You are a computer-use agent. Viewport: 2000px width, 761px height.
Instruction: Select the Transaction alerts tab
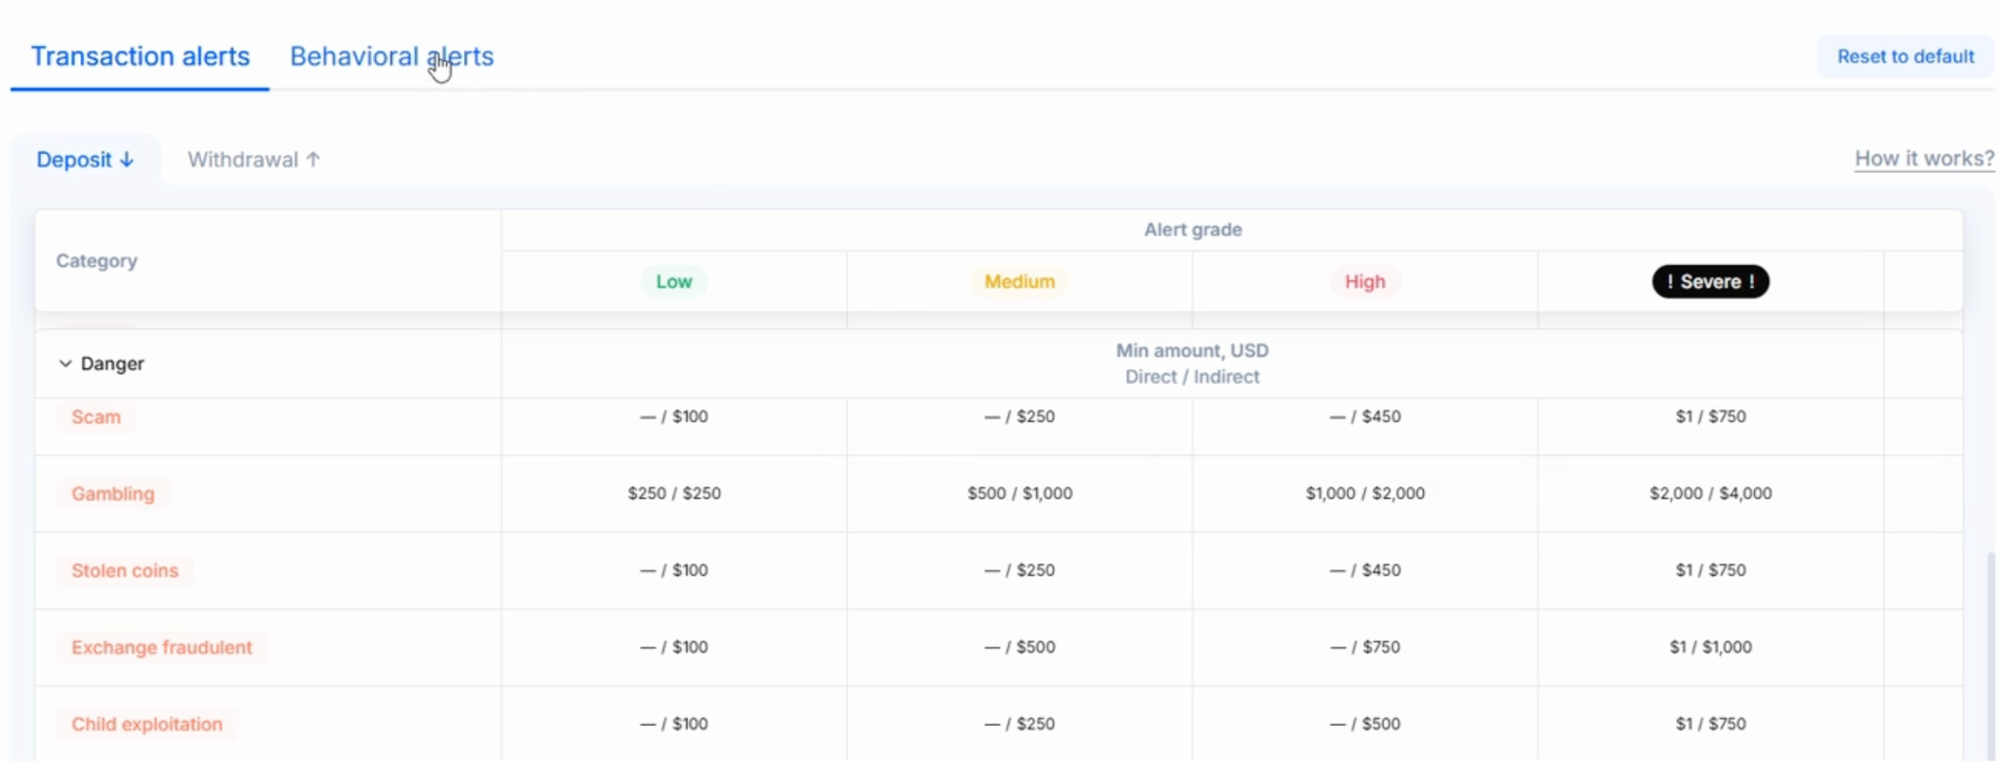pyautogui.click(x=140, y=57)
